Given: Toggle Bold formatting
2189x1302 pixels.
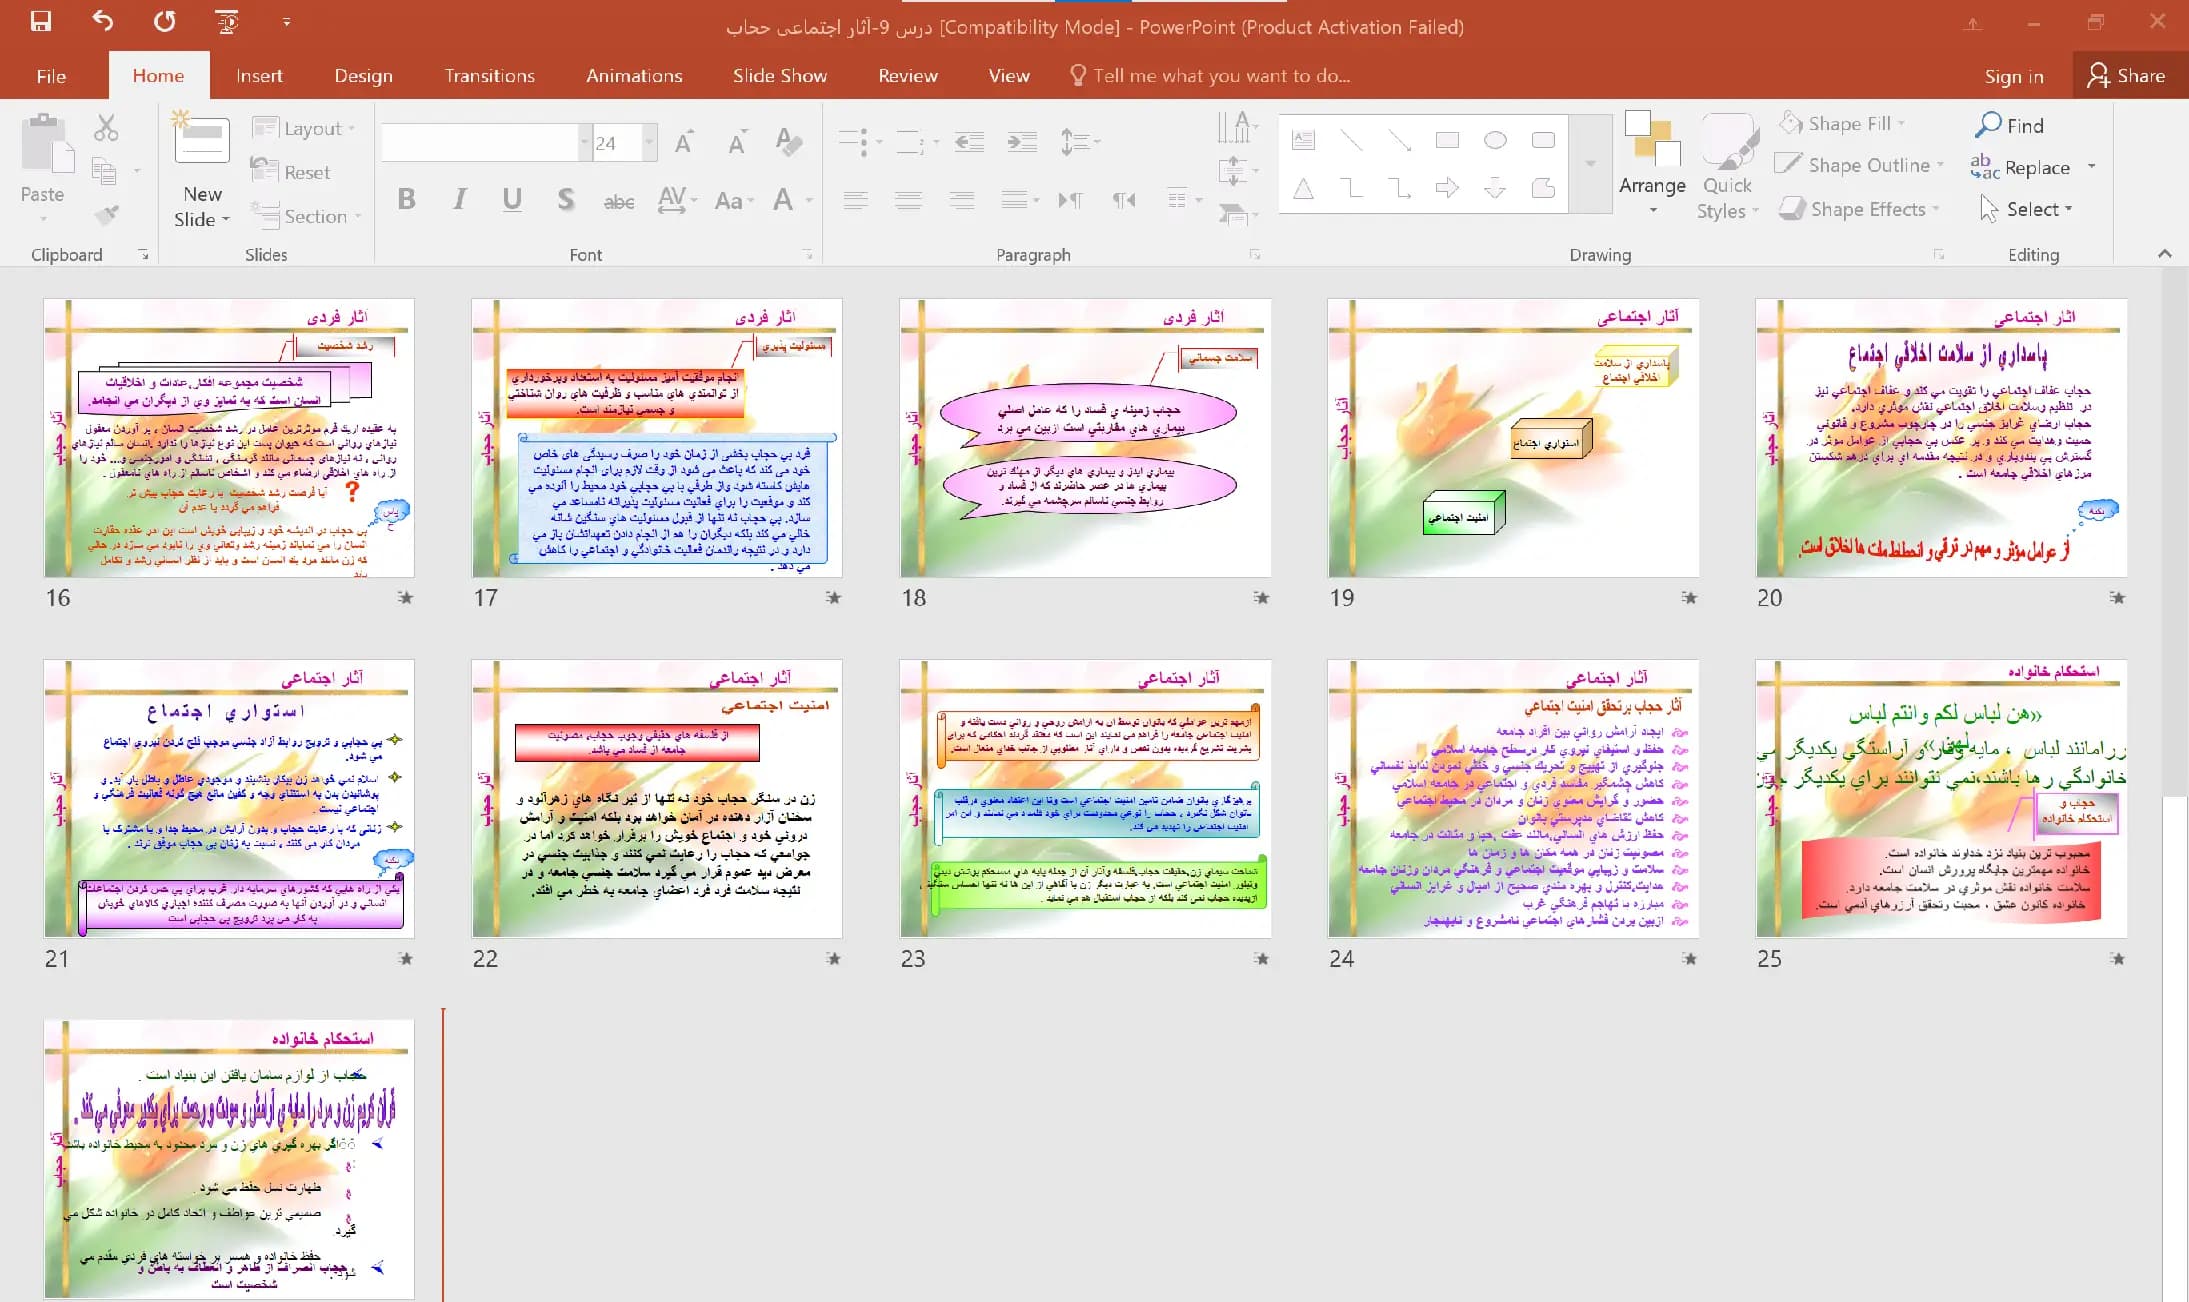Looking at the screenshot, I should pyautogui.click(x=406, y=199).
